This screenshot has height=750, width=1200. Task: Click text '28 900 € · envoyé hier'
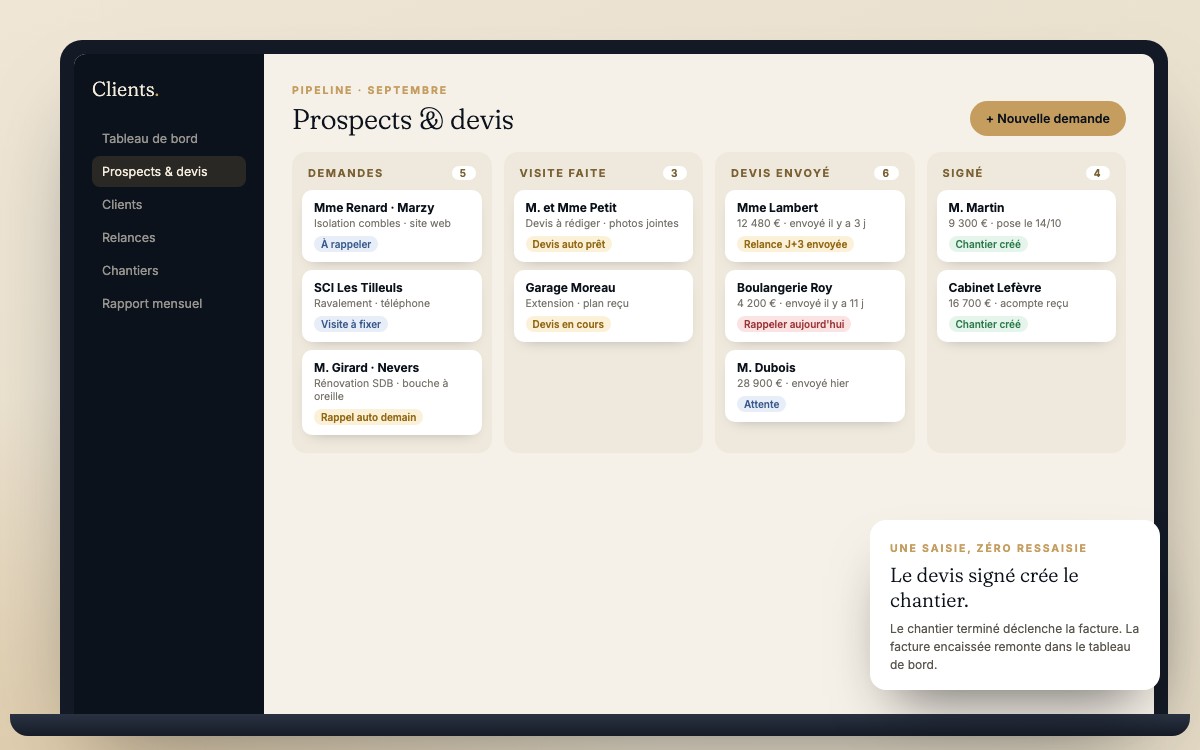793,384
